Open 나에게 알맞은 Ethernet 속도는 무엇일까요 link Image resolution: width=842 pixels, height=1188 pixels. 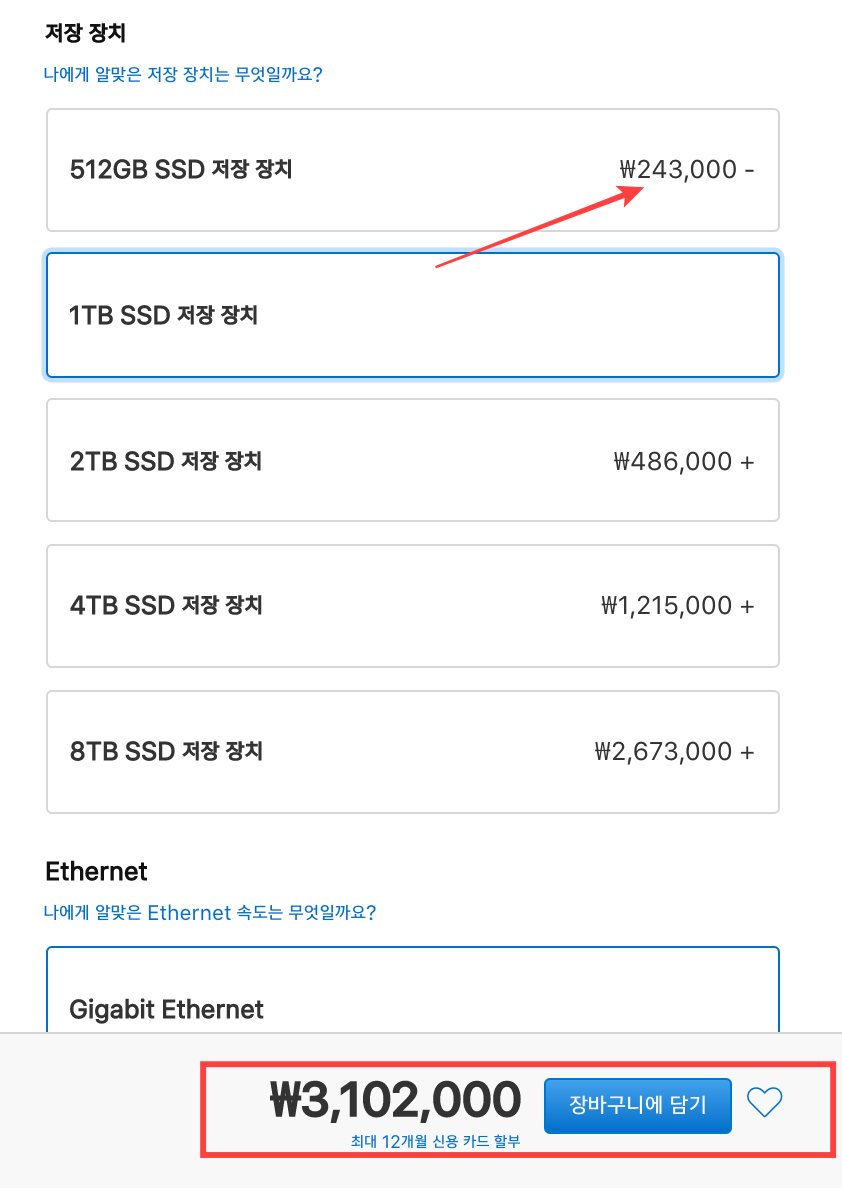pos(210,912)
